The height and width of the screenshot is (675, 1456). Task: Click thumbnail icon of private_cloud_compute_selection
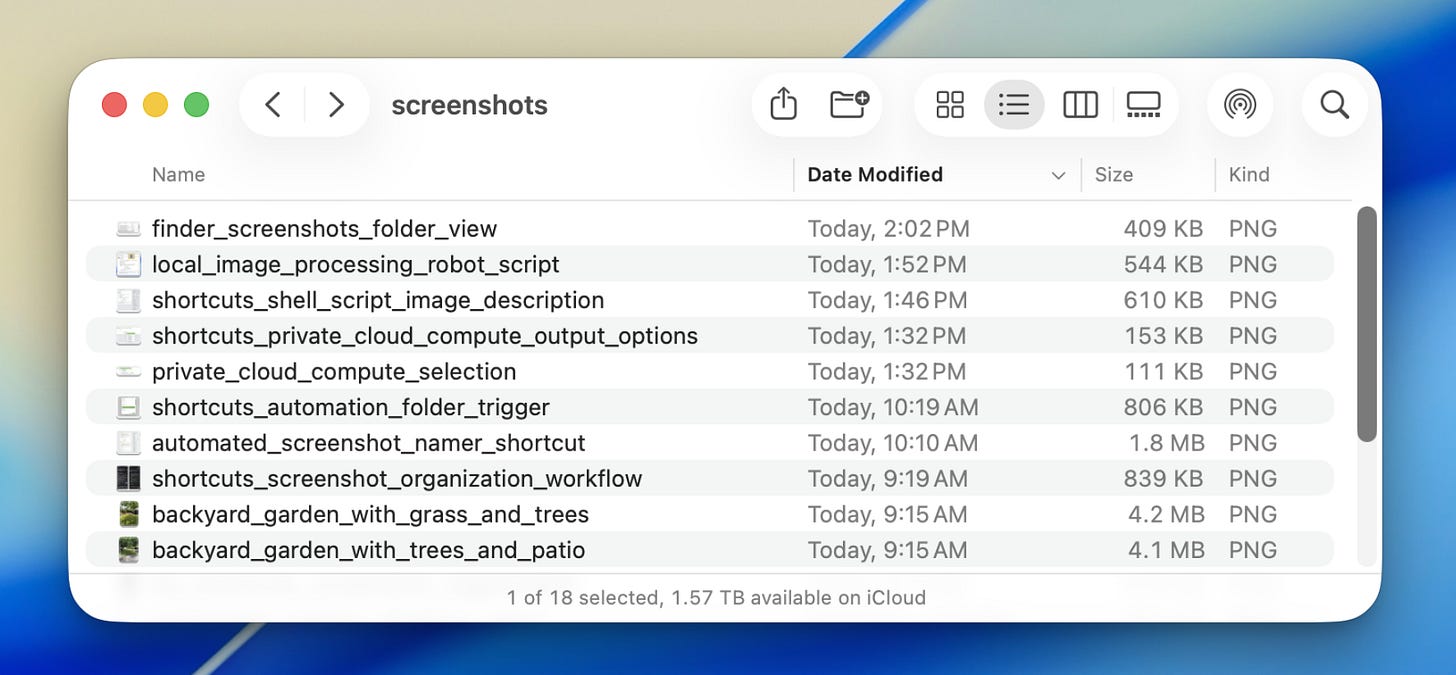pos(128,372)
